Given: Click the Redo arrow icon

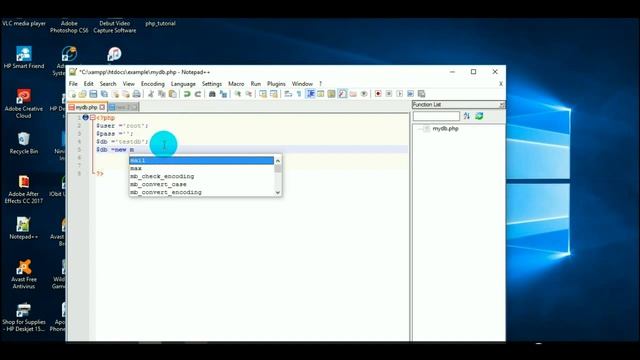Looking at the screenshot, I should [198, 94].
